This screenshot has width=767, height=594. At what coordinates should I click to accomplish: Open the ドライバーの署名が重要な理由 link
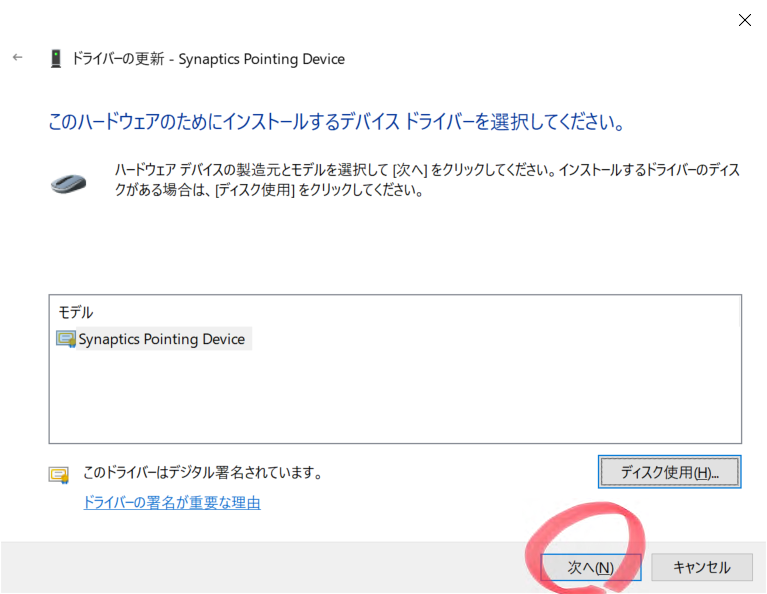(x=172, y=503)
